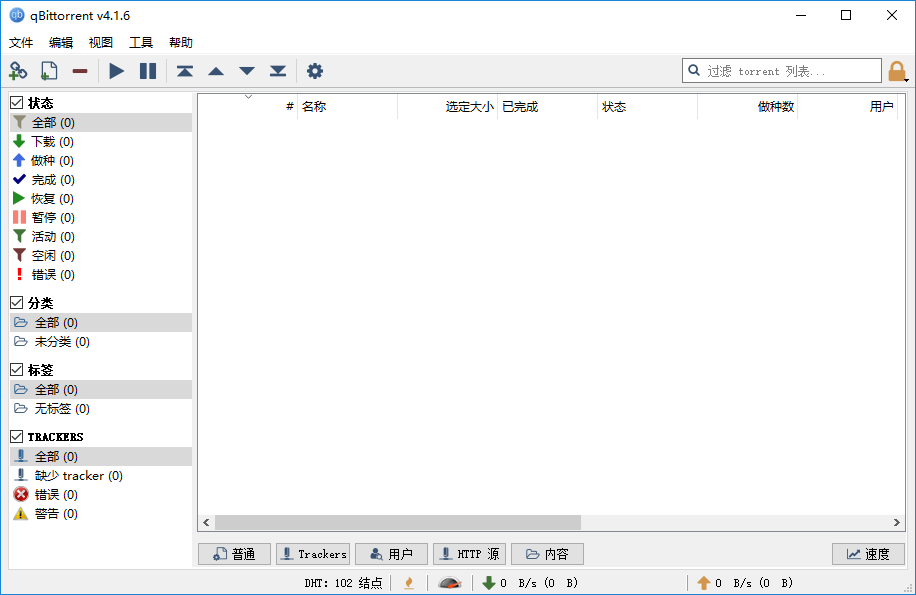Open the 内容 panel button
916x595 pixels.
tap(547, 553)
